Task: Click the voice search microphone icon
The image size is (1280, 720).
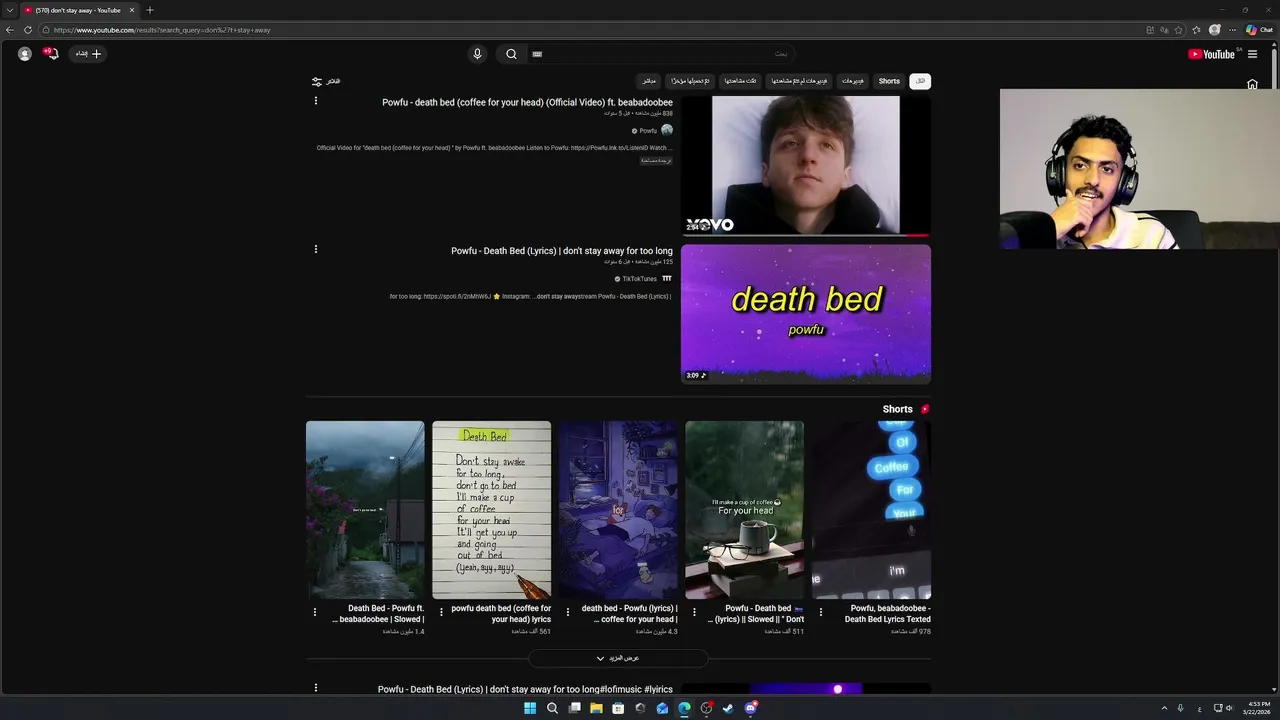Action: 477,54
